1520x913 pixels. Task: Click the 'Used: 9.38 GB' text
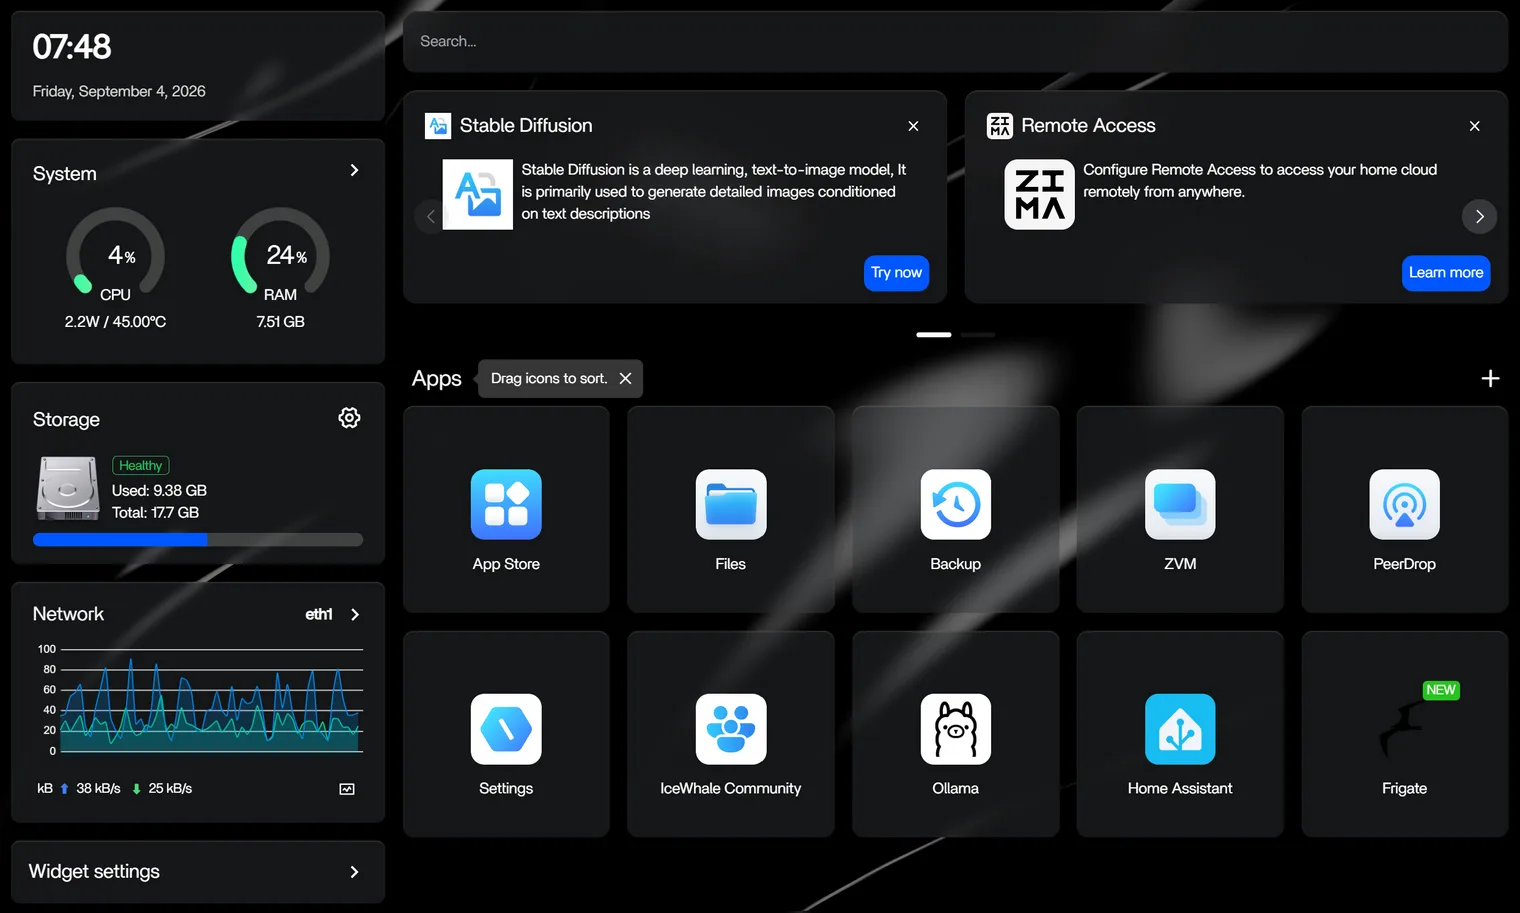click(x=159, y=490)
